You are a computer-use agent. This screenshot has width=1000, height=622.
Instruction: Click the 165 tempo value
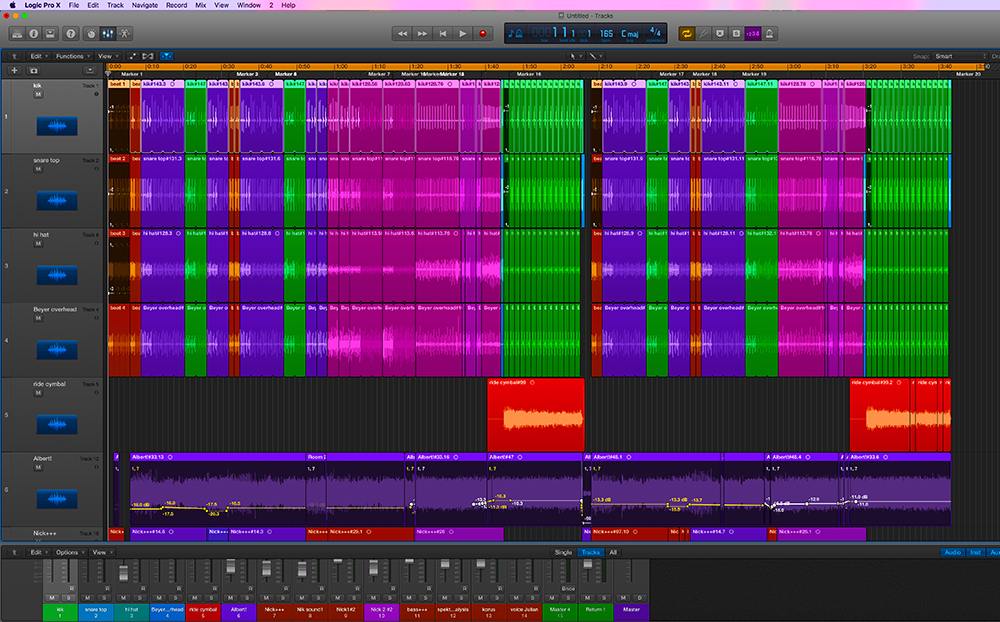pos(607,33)
